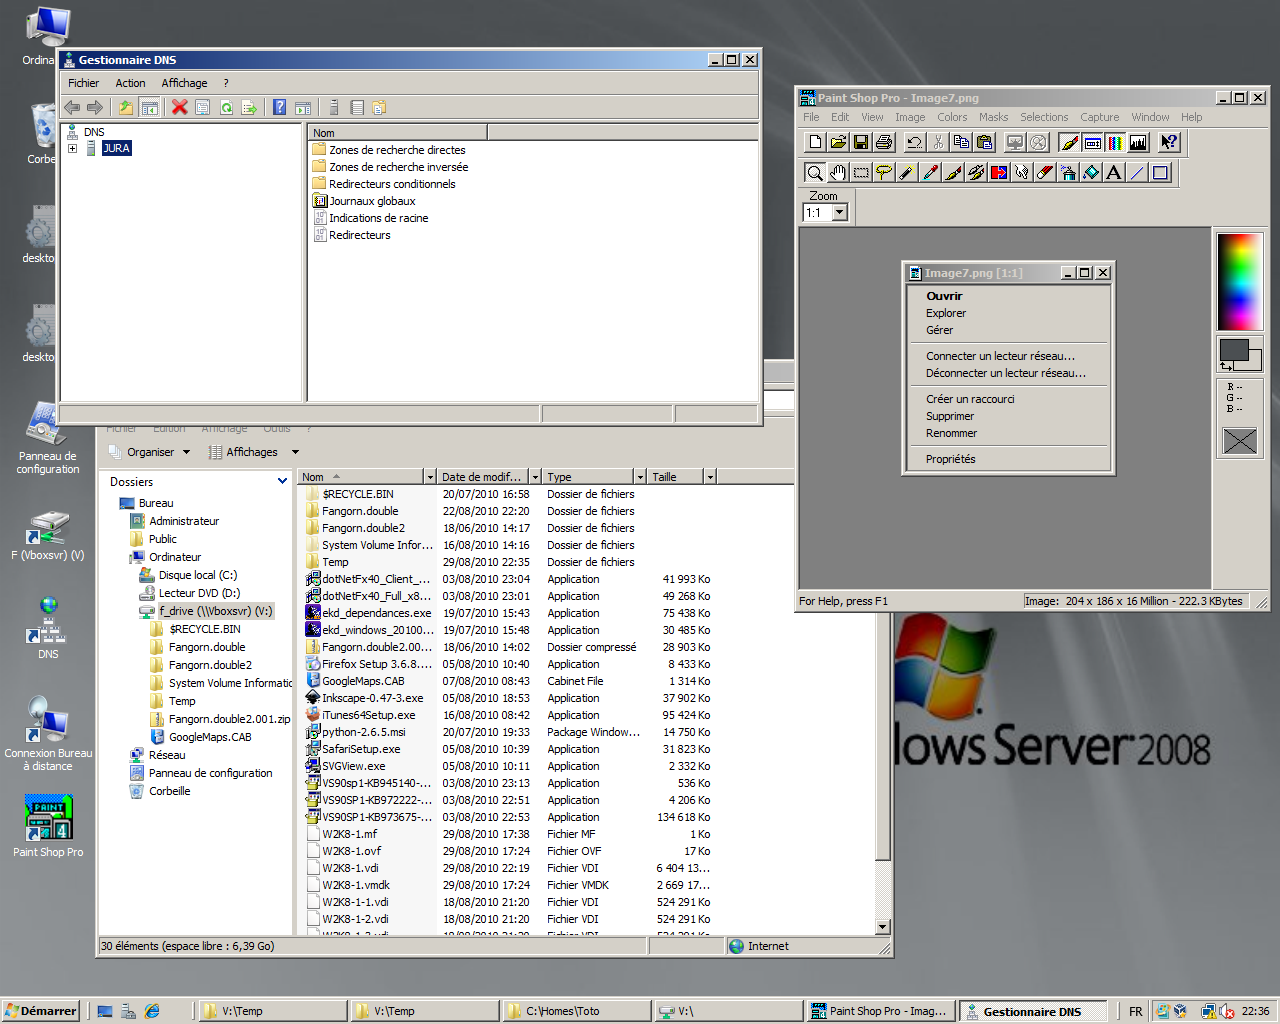Open Zones de recherche directes folder
This screenshot has width=1280, height=1024.
pyautogui.click(x=397, y=150)
